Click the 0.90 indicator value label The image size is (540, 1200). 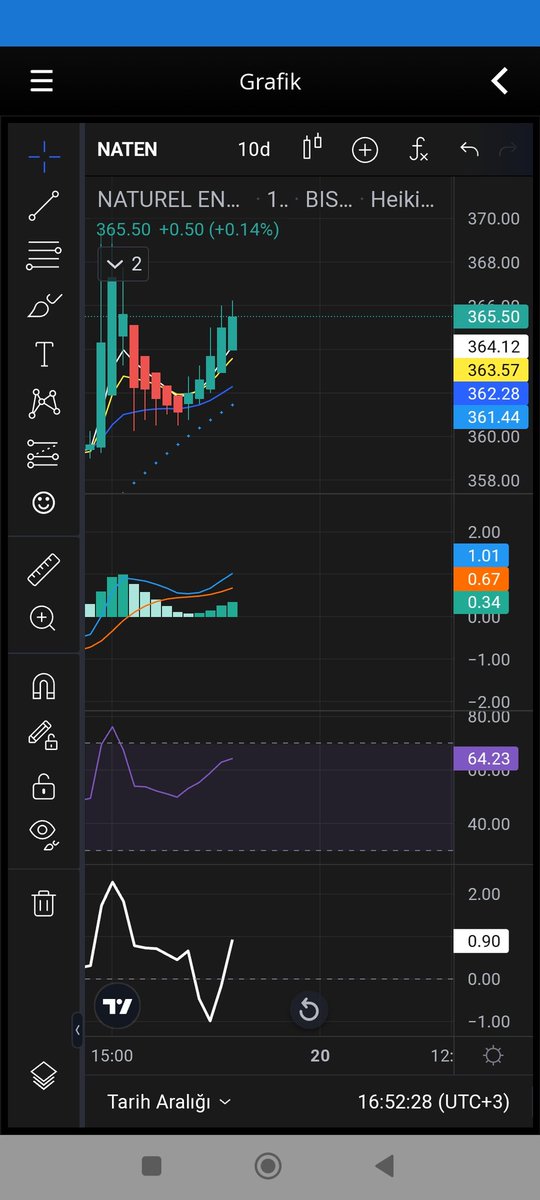coord(481,941)
